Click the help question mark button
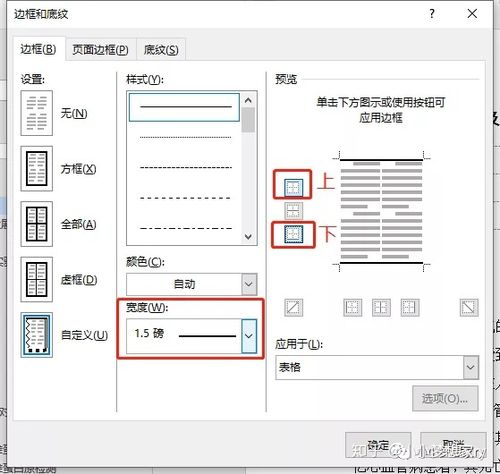Screen dimensions: 500x474 (432, 14)
